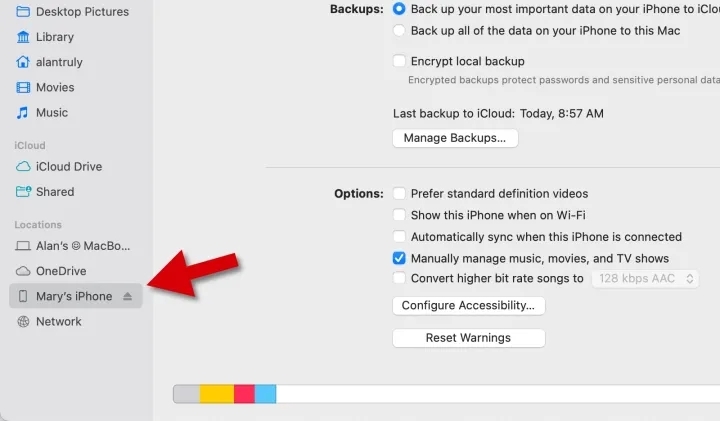Enable Encrypt local backup checkbox
Viewport: 720px width, 421px height.
399,61
